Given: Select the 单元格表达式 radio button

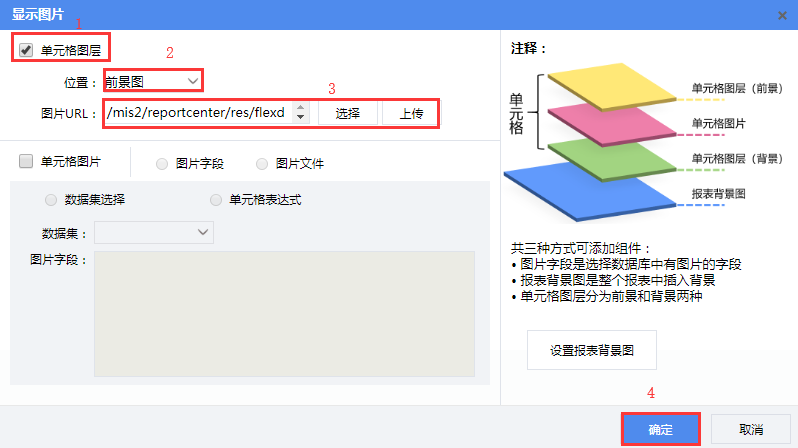Looking at the screenshot, I should [x=216, y=199].
